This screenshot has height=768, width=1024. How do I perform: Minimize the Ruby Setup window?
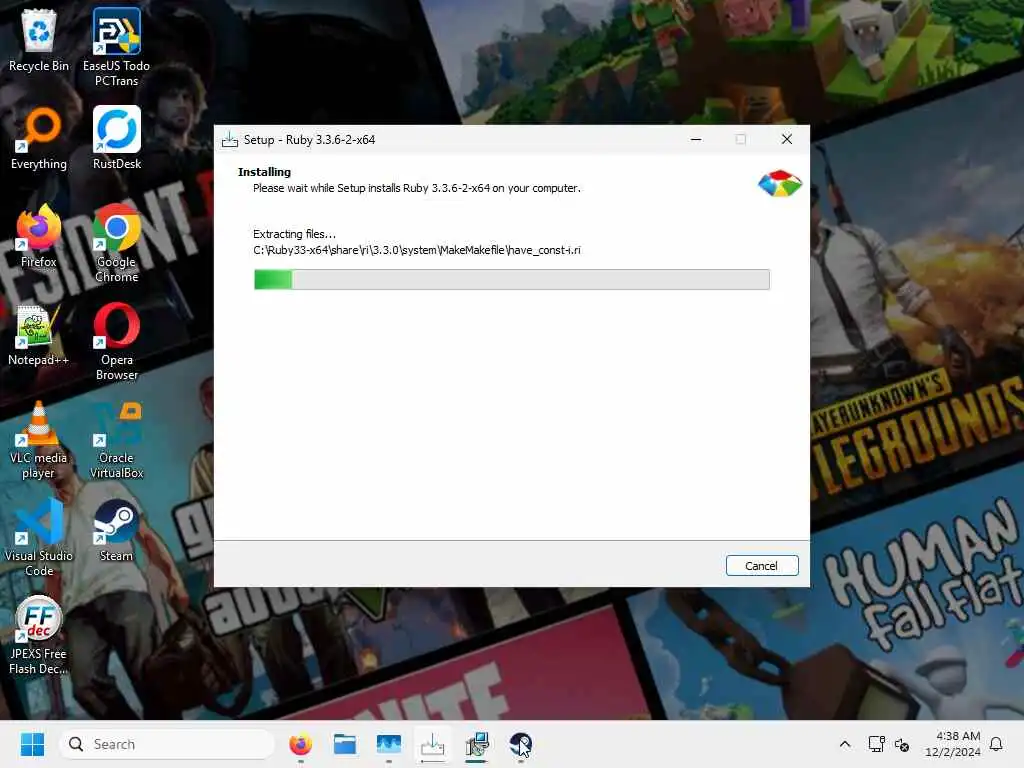[696, 139]
